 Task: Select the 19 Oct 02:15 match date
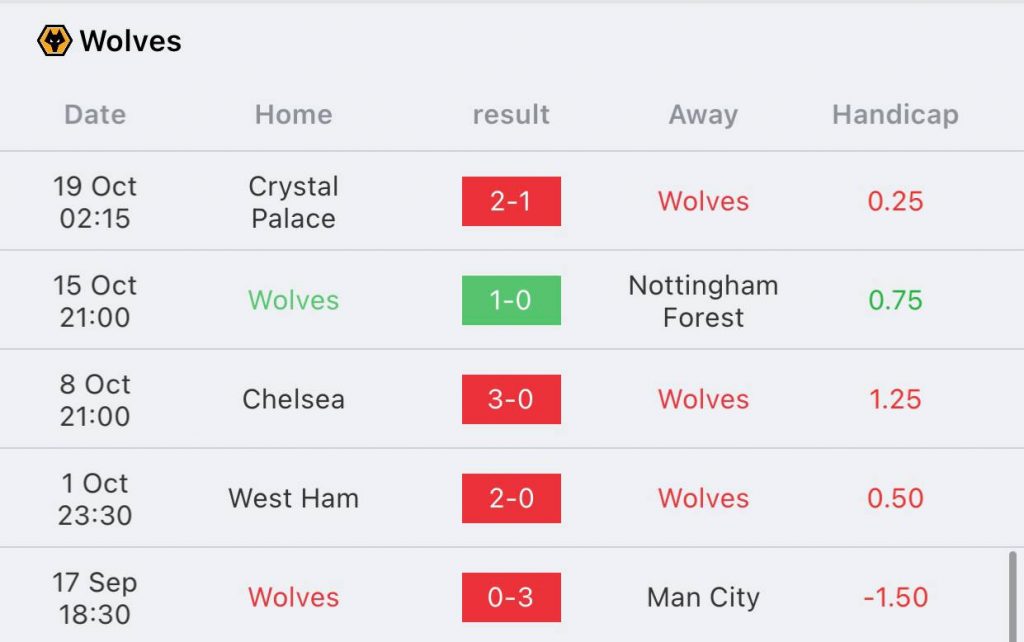coord(95,202)
